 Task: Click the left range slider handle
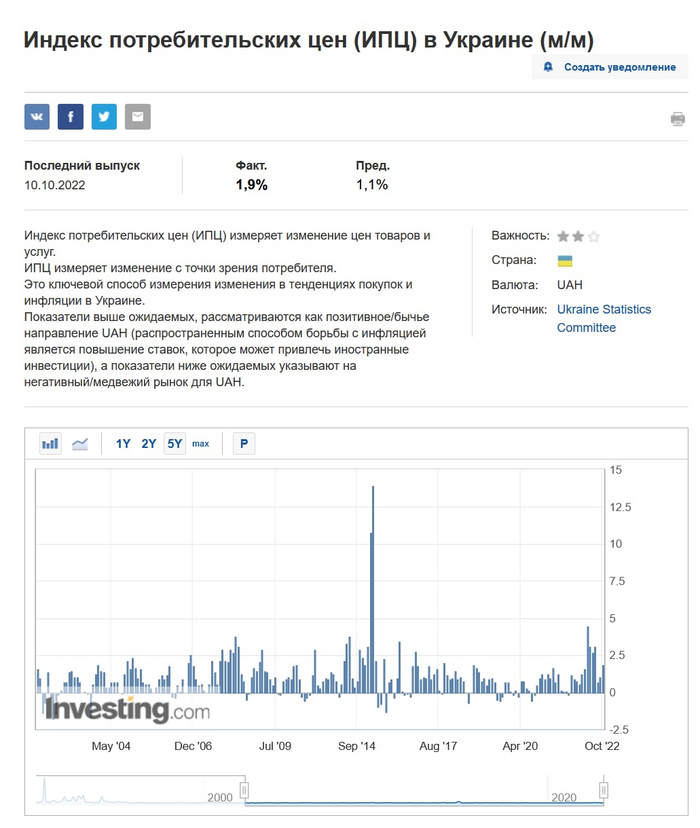244,791
